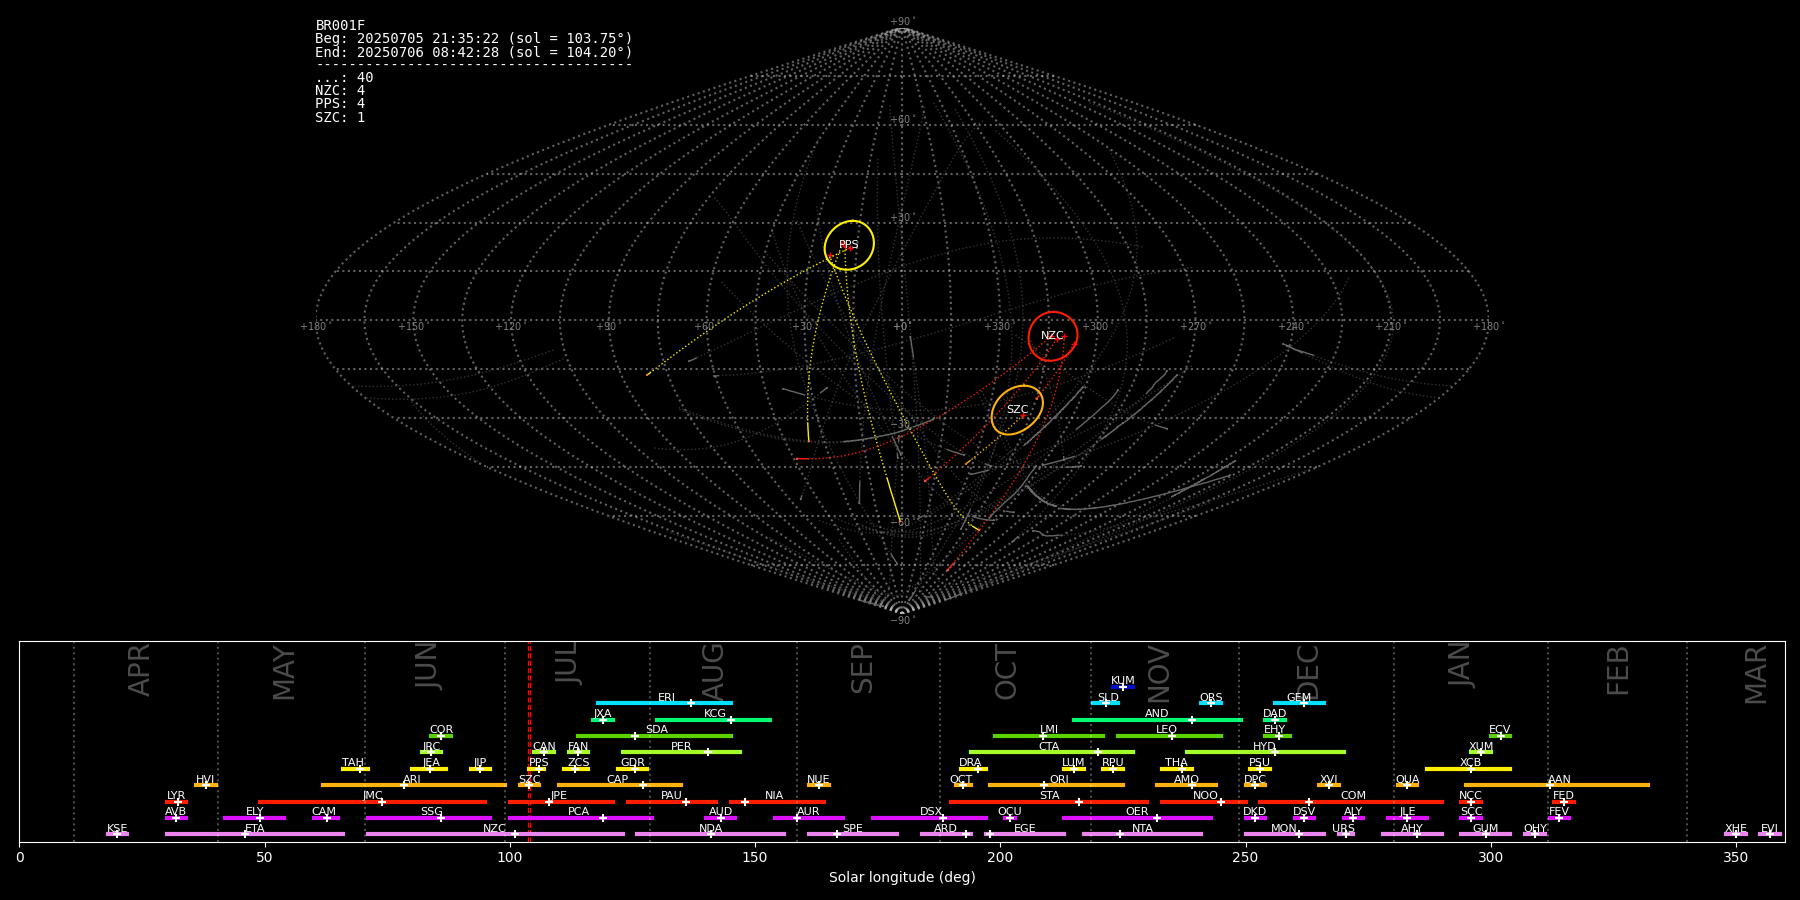Select the STA shower label in timeline
Screen dimensions: 1800x900
1050,796
